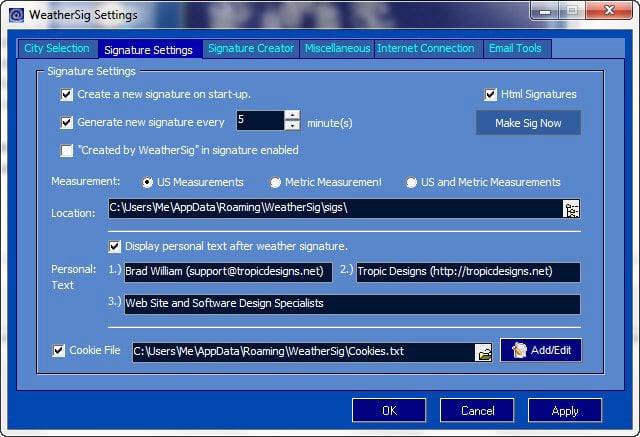Screen dimensions: 640x437
Task: Click Apply to save settings
Action: (x=565, y=410)
